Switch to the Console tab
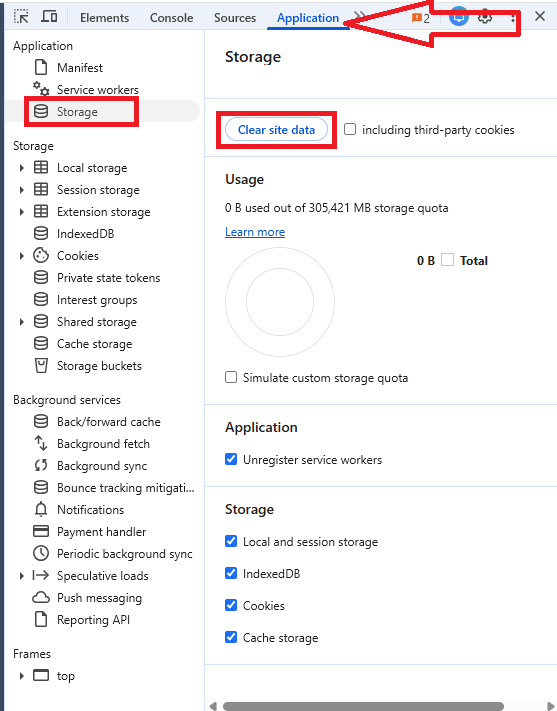 coord(171,18)
